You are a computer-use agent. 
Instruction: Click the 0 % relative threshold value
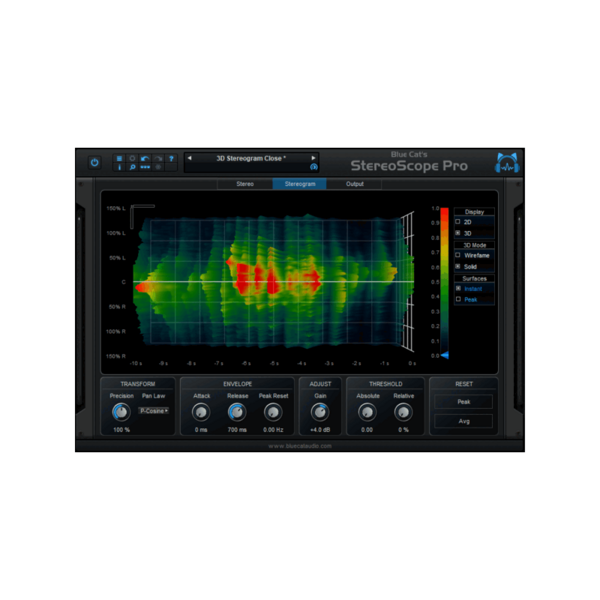pos(403,430)
